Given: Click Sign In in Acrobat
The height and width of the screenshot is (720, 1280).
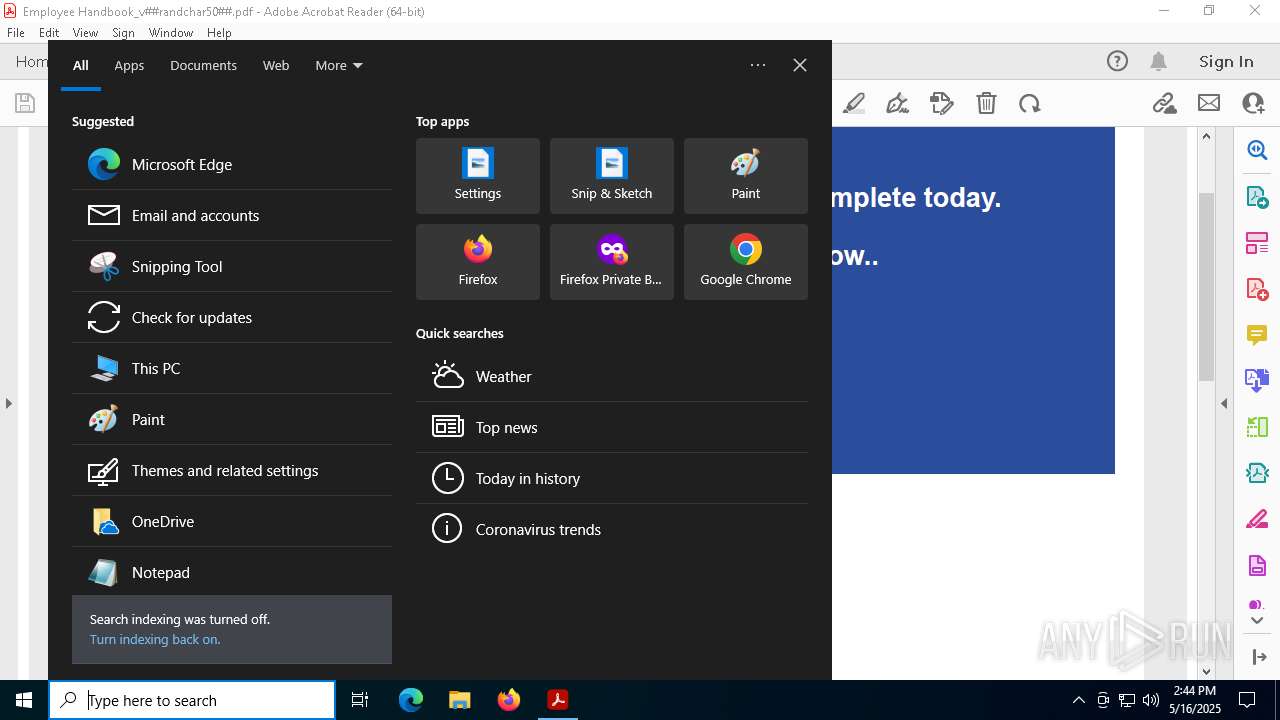Looking at the screenshot, I should 1226,62.
